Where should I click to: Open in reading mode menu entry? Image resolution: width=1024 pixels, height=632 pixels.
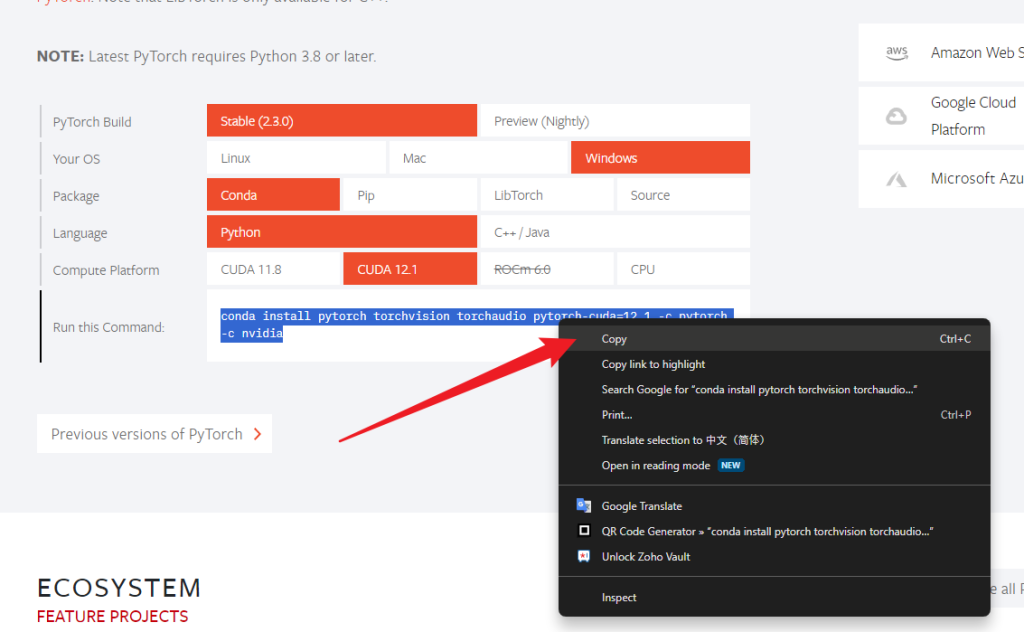click(x=656, y=465)
